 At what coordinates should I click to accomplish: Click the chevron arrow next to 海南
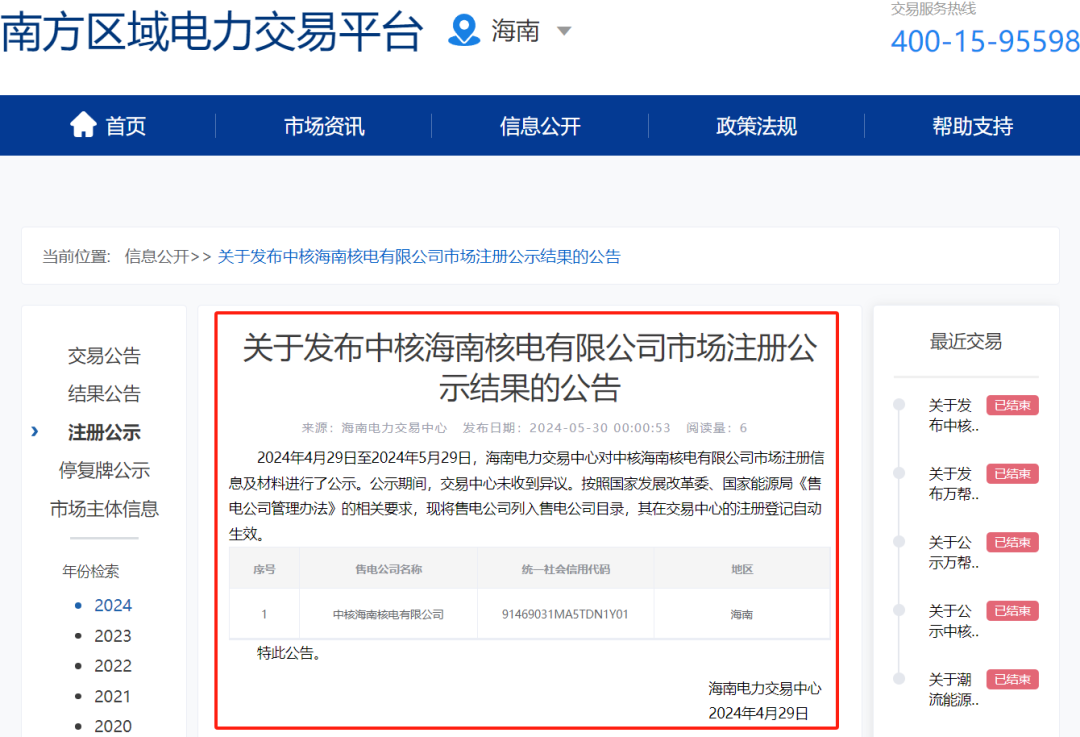click(563, 31)
